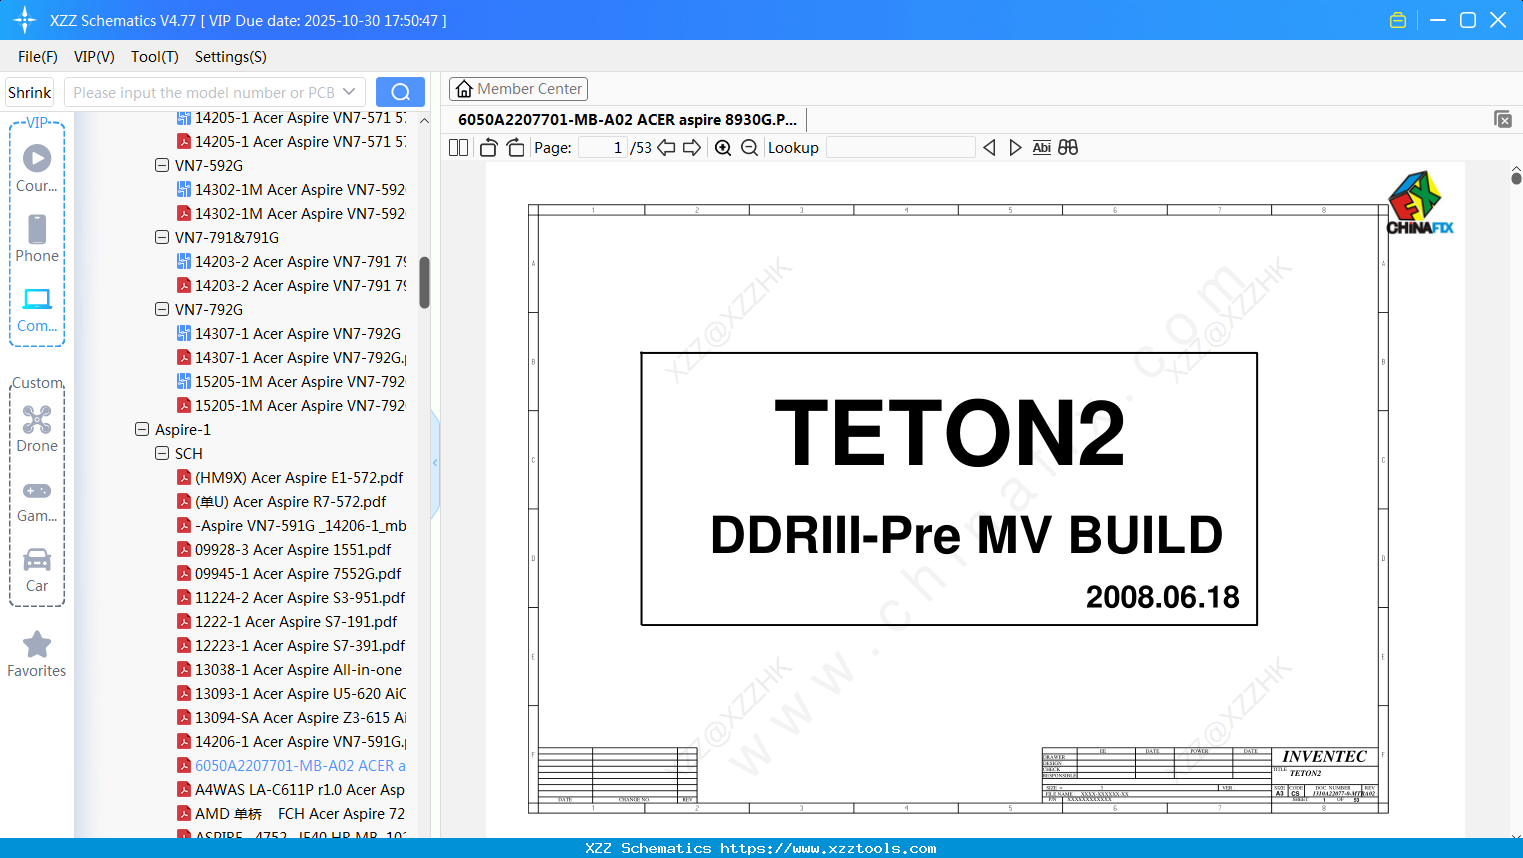Jump to next Lookup result
This screenshot has width=1523, height=858.
point(1015,148)
